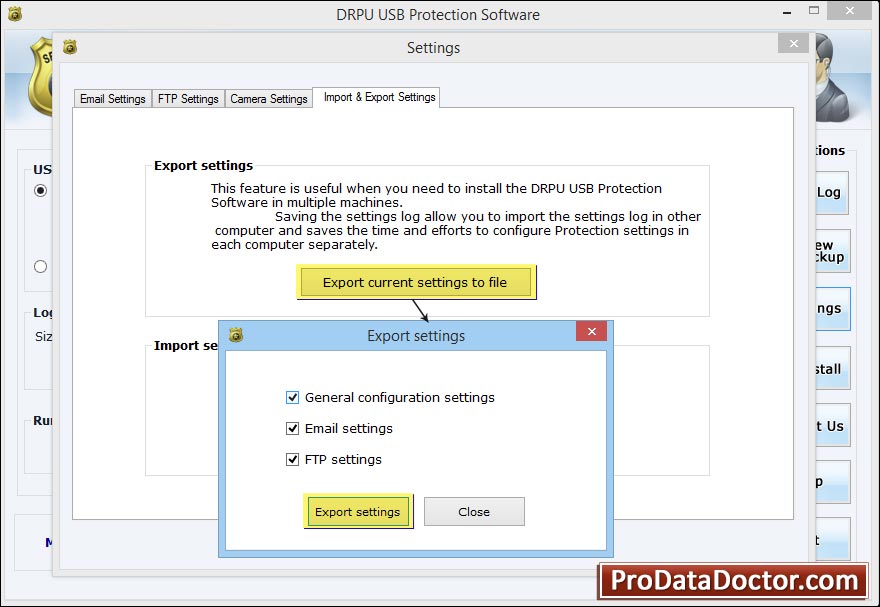Click the Export settings button

tap(358, 511)
